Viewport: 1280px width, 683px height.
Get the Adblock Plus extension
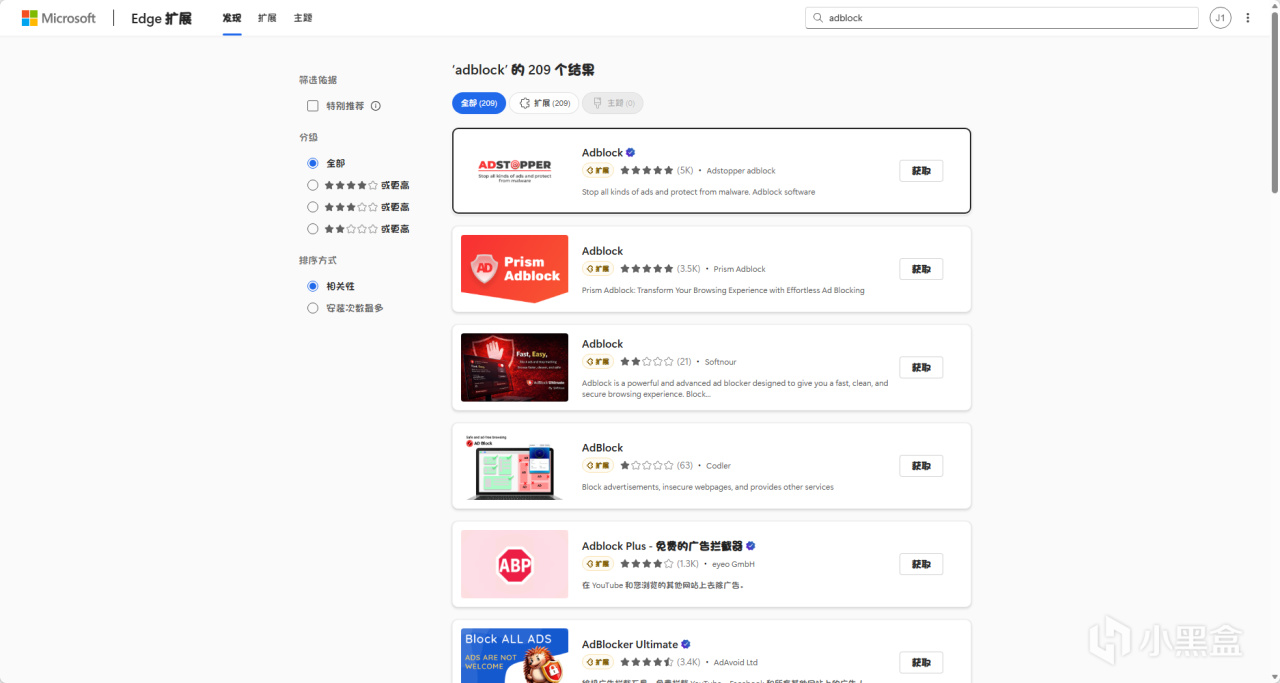(921, 564)
